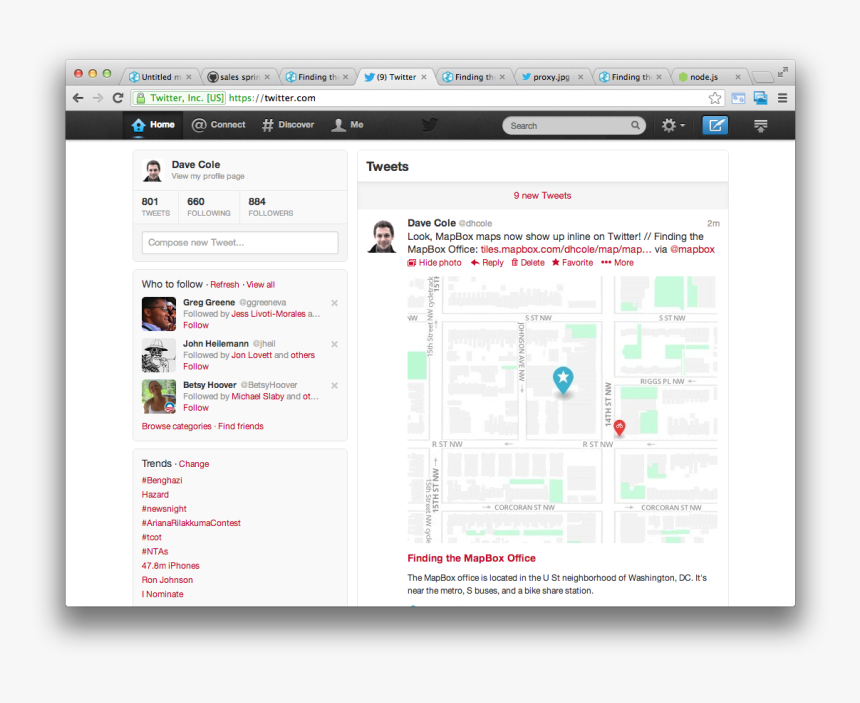Image resolution: width=860 pixels, height=703 pixels.
Task: Refresh the Who to follow list
Action: point(224,285)
